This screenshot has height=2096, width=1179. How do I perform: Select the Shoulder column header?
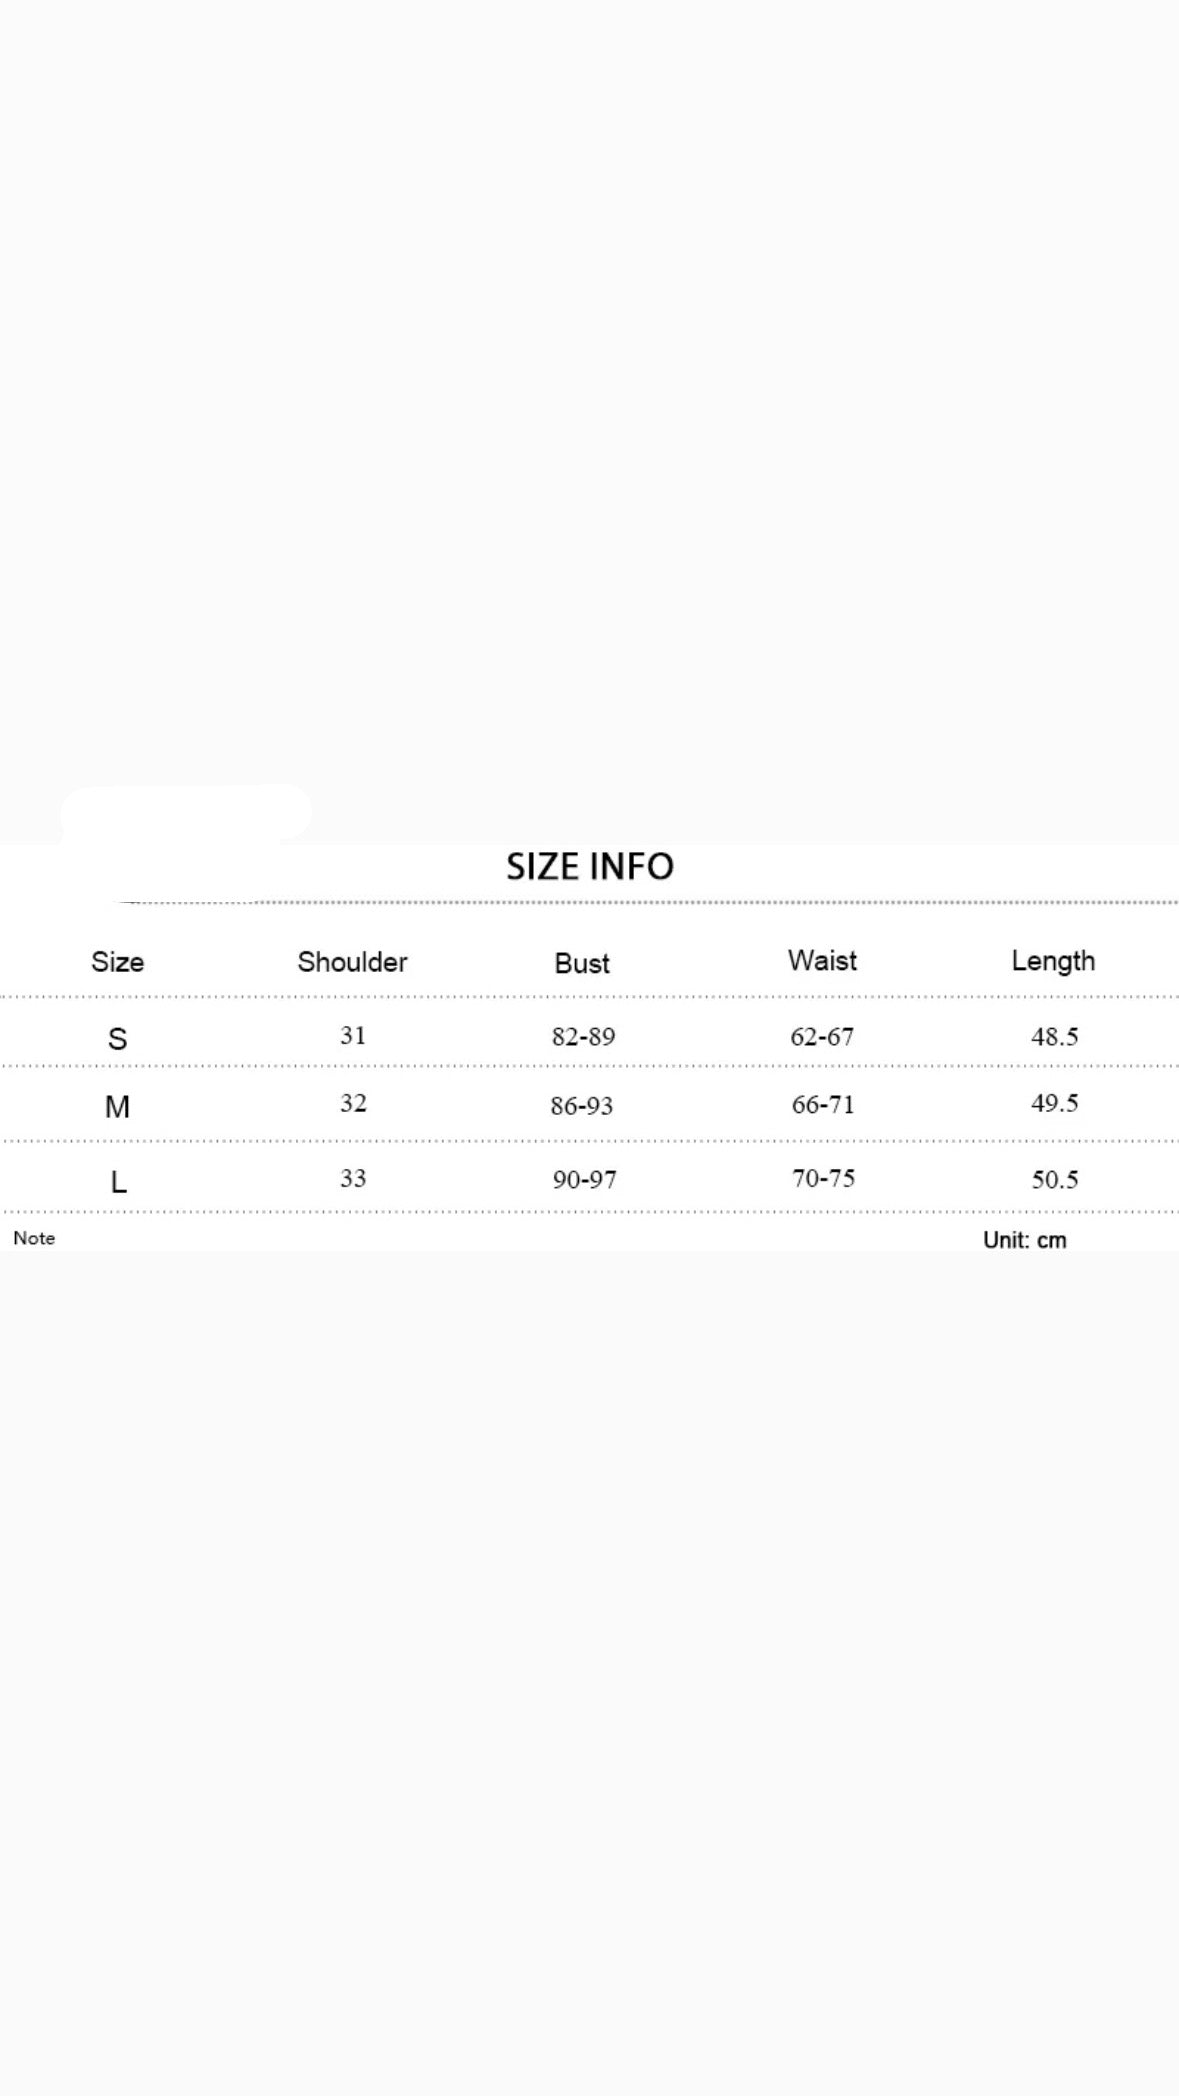[x=352, y=962]
